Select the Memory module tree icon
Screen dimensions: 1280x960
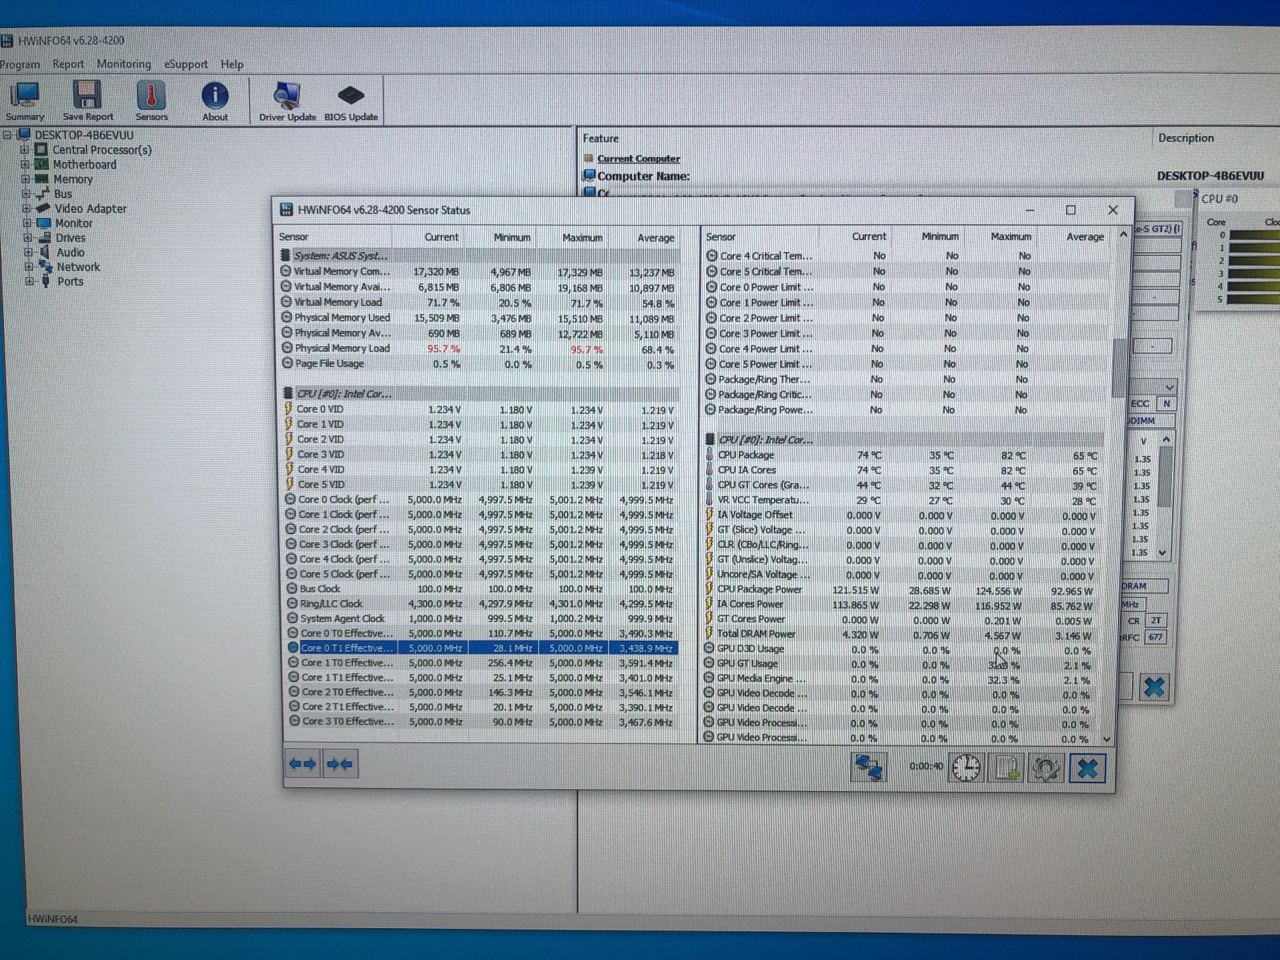(x=41, y=179)
